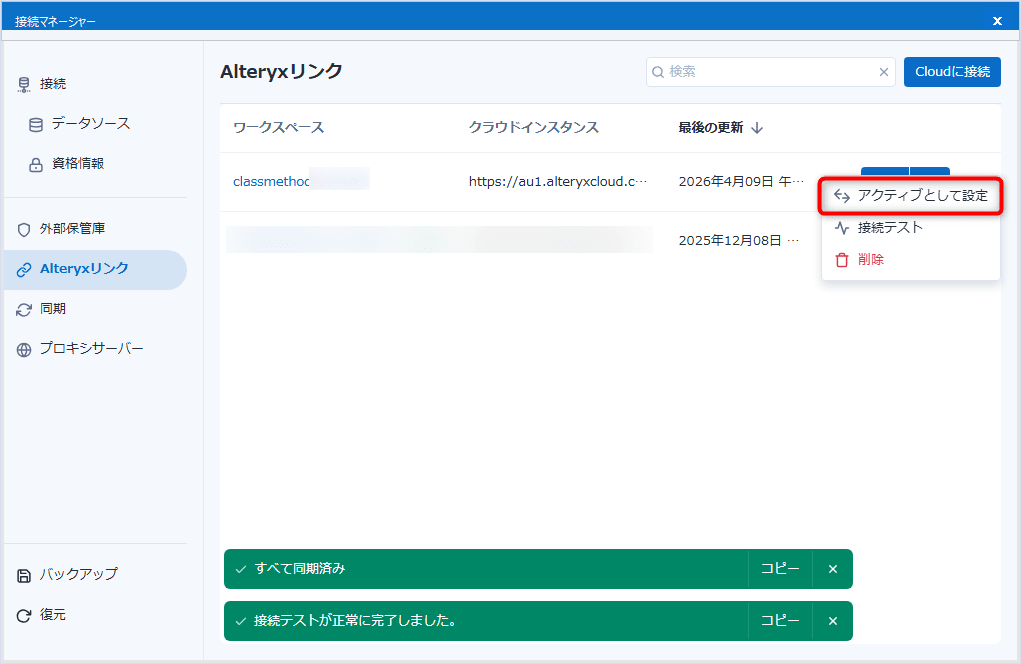The width and height of the screenshot is (1021, 664).
Task: Open the データソース entry in the sidebar
Action: (36, 124)
